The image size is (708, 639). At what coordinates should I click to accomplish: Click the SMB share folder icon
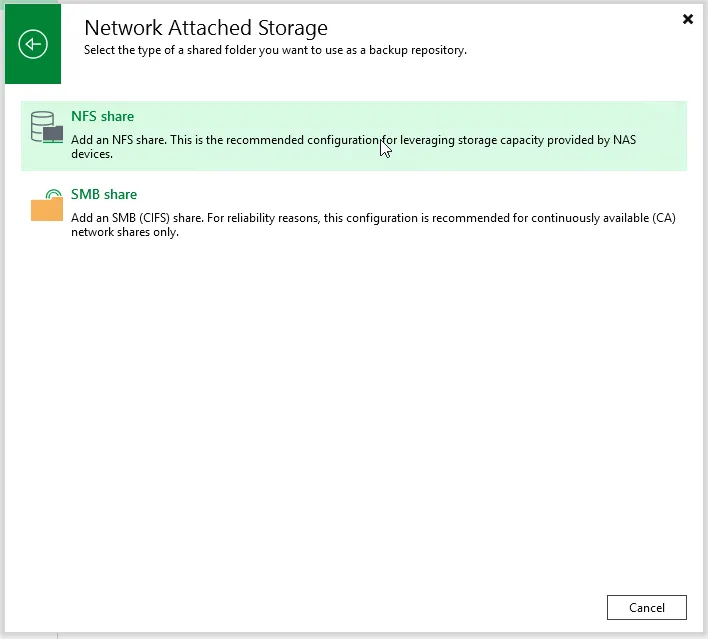[x=46, y=204]
